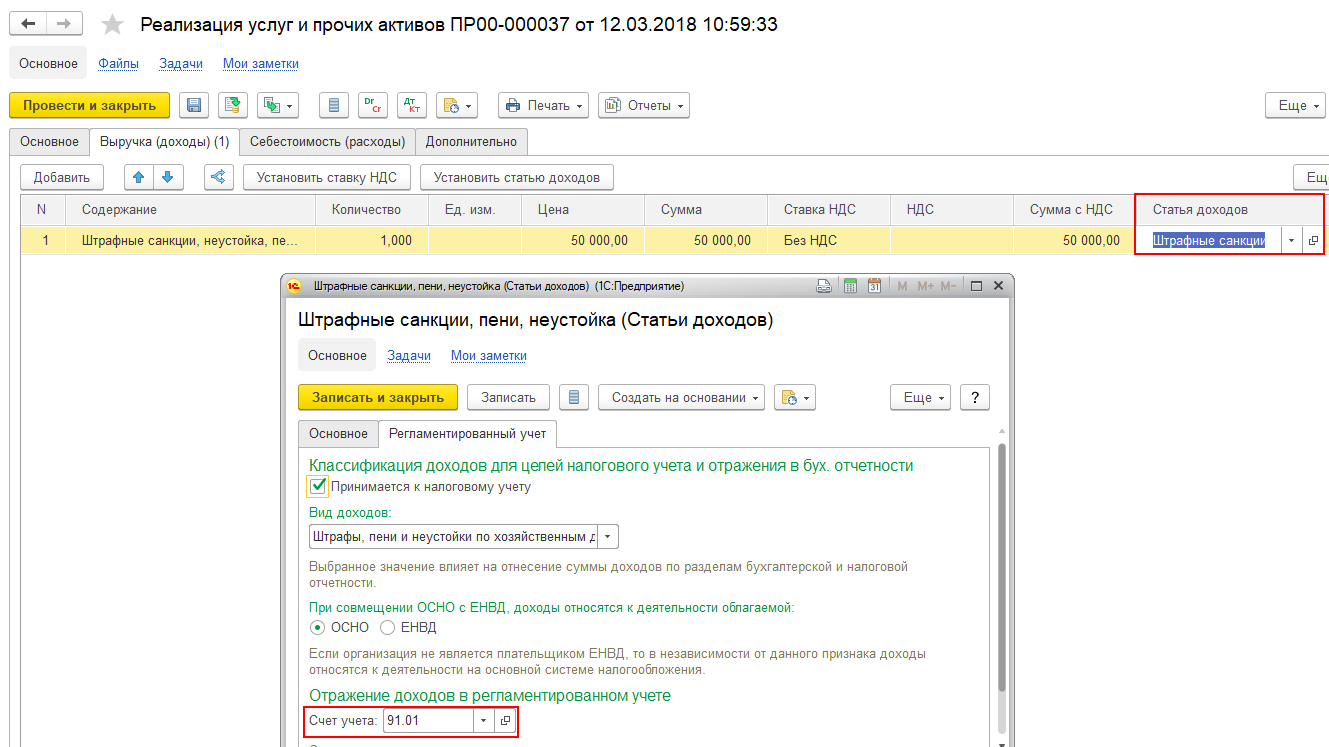Image resolution: width=1329 pixels, height=747 pixels.
Task: Click Количество column header
Action: click(x=372, y=210)
